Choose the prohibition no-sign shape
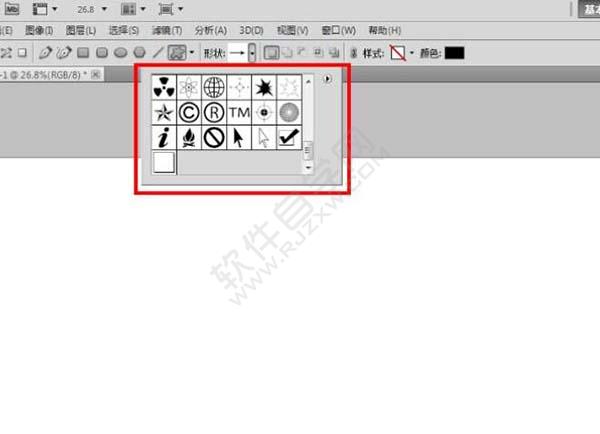 (x=214, y=137)
